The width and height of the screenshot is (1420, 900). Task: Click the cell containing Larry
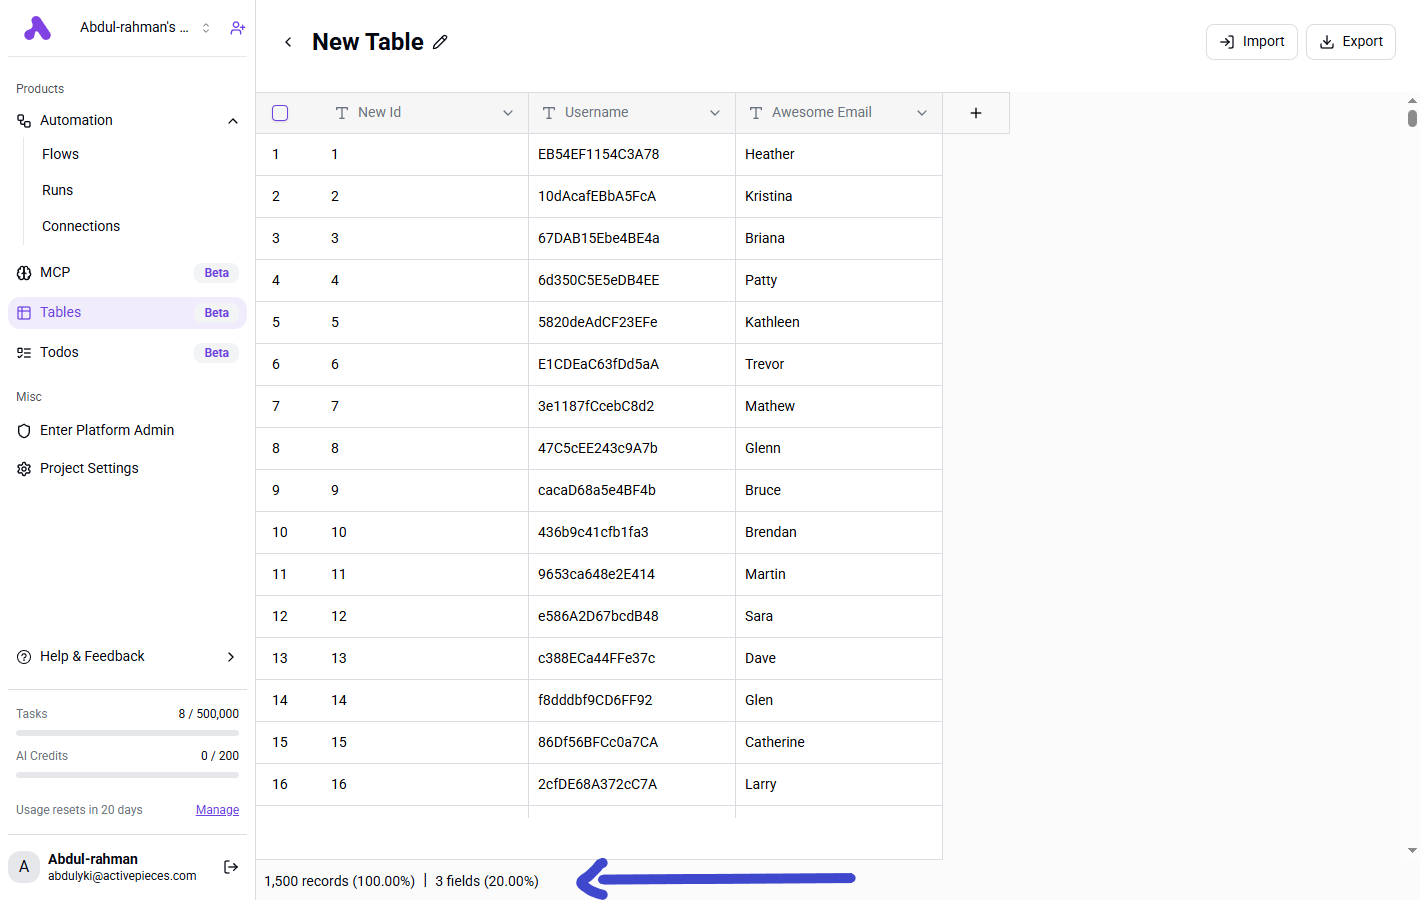tap(839, 784)
